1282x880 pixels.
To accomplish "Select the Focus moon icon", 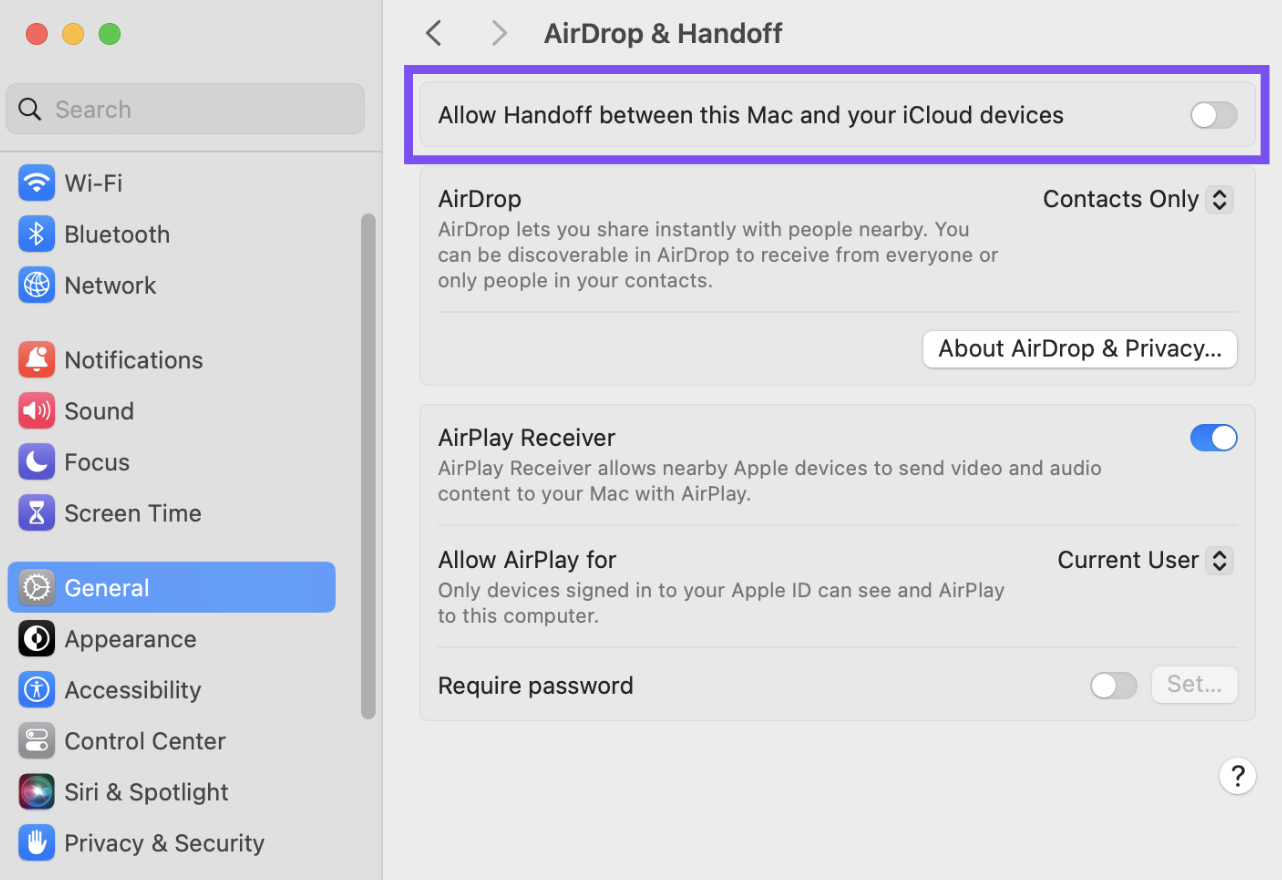I will [37, 462].
